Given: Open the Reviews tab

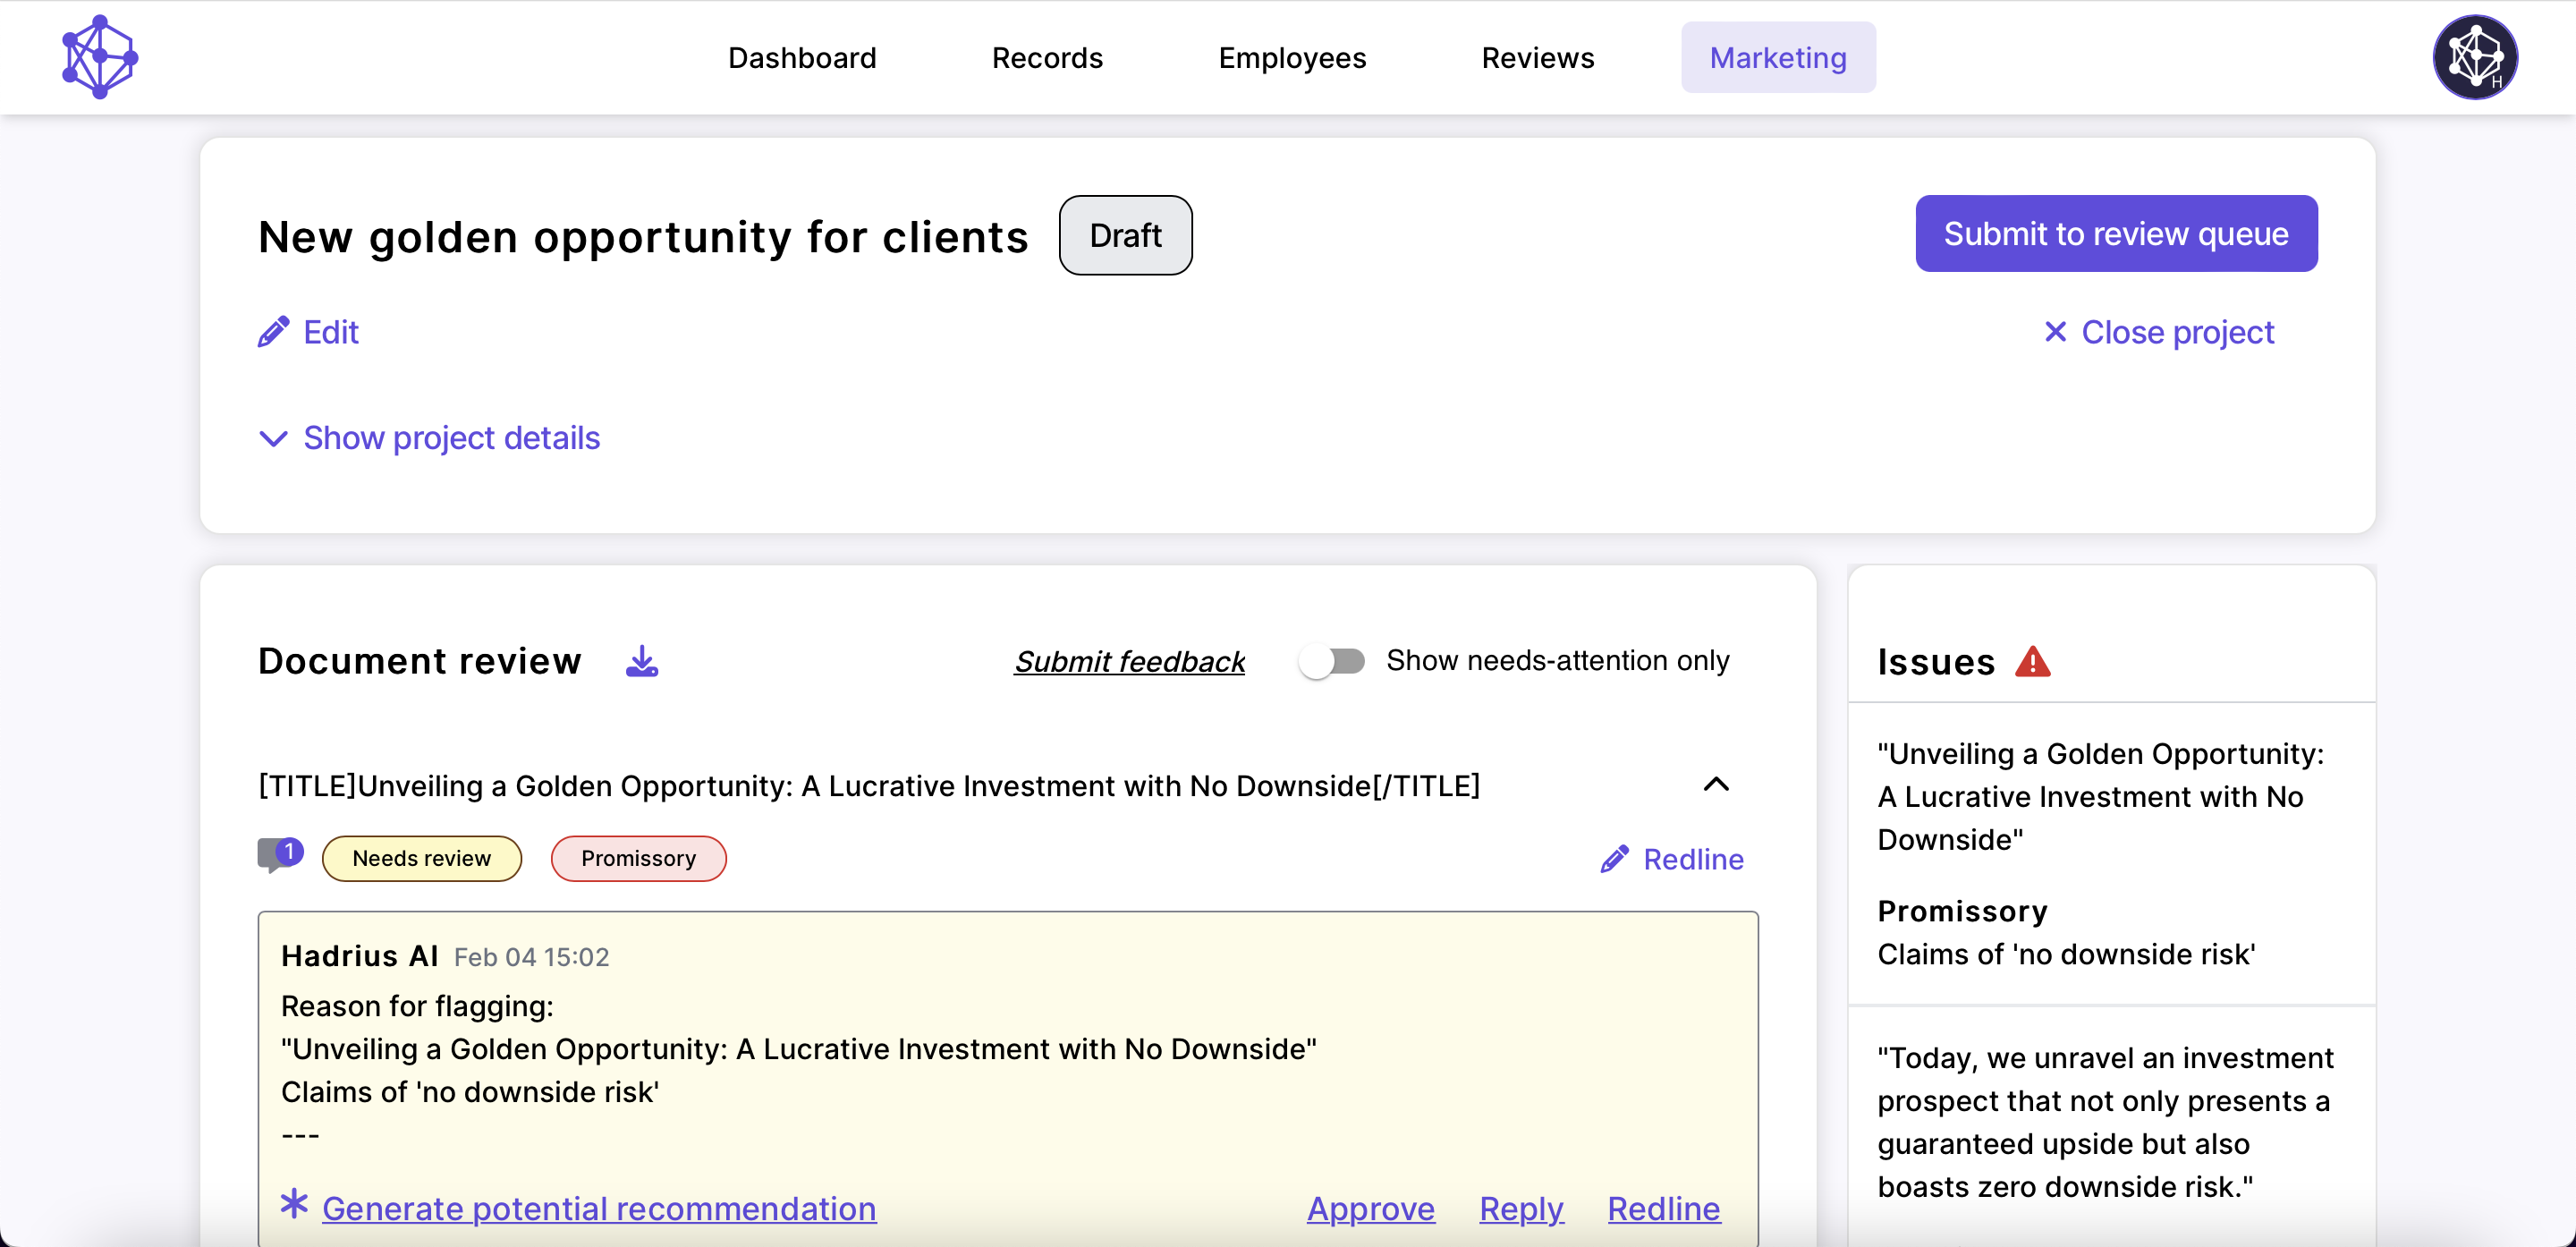Looking at the screenshot, I should [x=1537, y=58].
